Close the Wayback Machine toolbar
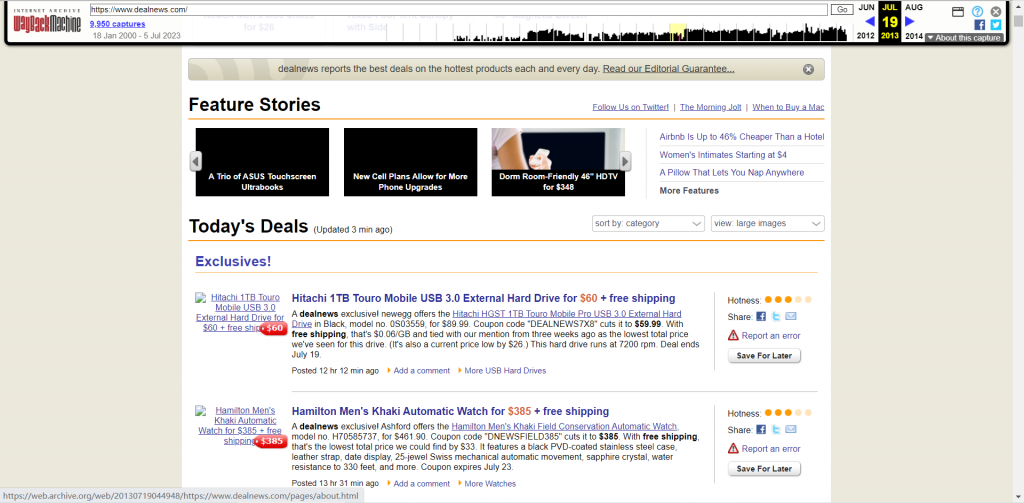The height and width of the screenshot is (503, 1024). (995, 11)
